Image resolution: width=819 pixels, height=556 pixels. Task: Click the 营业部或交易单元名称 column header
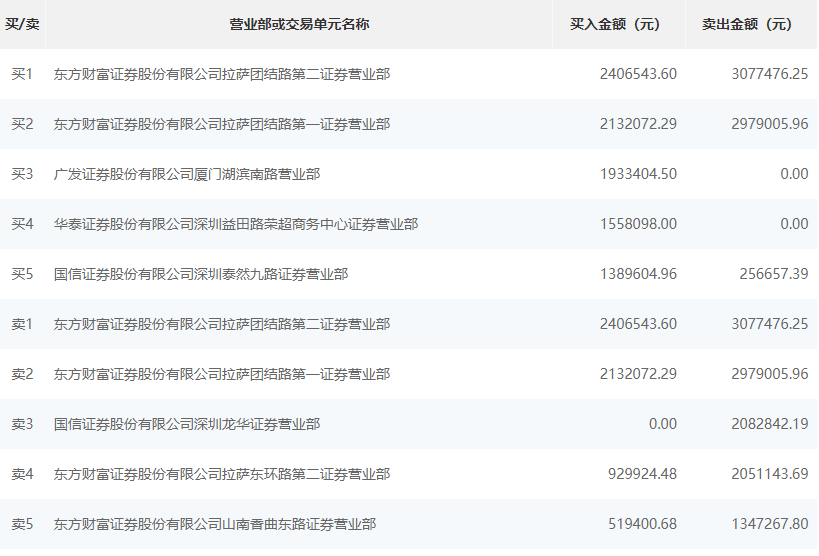click(x=299, y=24)
